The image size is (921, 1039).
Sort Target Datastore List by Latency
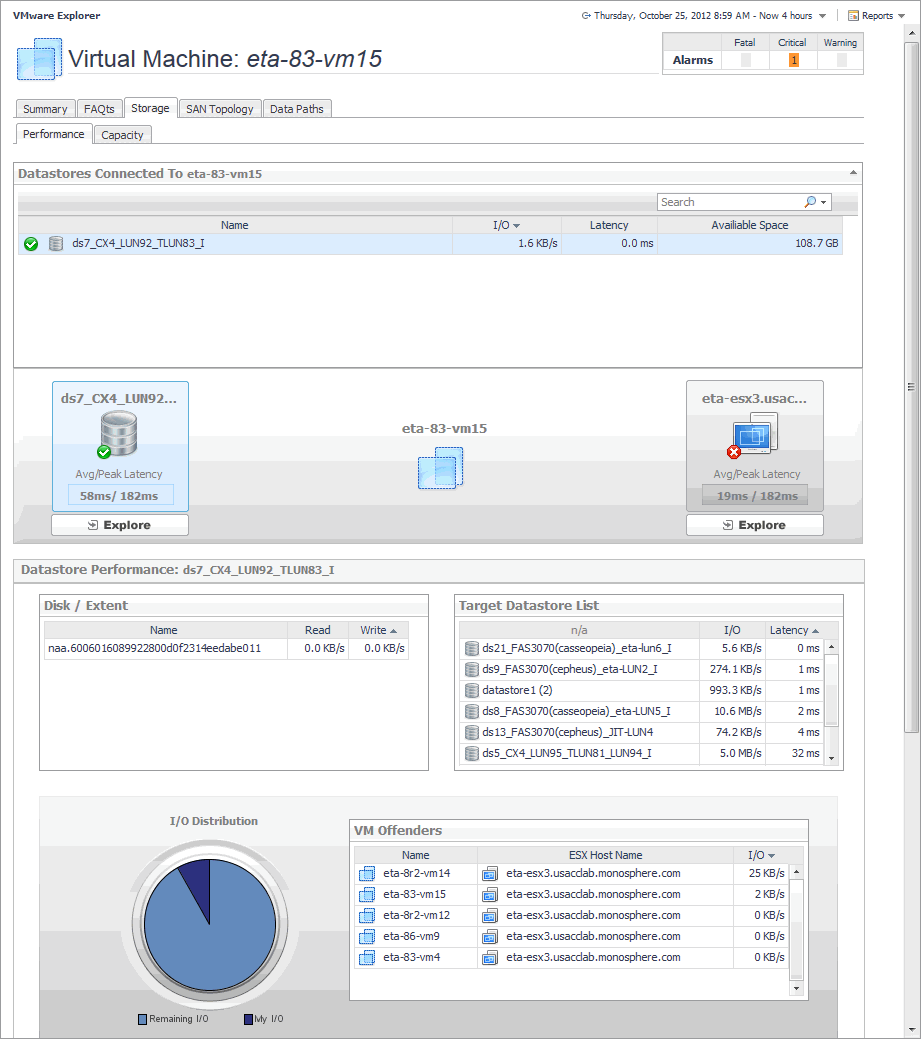click(x=794, y=630)
